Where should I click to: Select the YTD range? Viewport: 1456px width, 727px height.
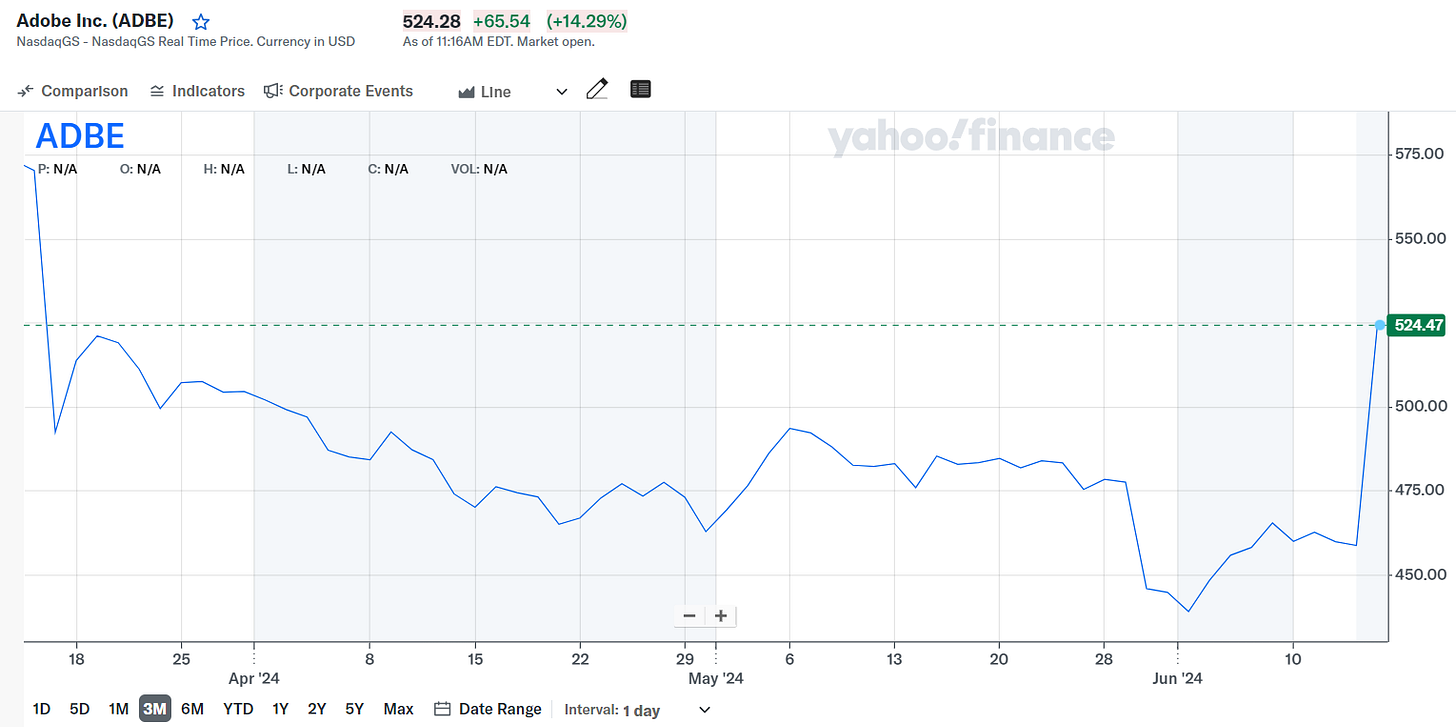pyautogui.click(x=238, y=709)
